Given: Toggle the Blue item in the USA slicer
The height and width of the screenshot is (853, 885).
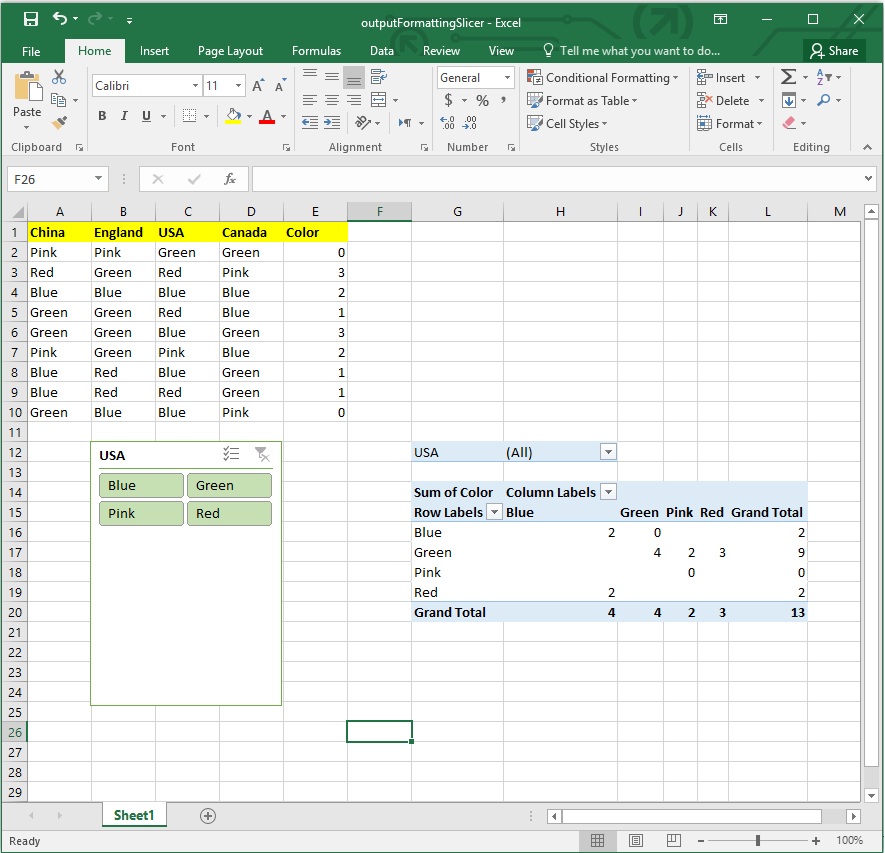Looking at the screenshot, I should pos(140,485).
